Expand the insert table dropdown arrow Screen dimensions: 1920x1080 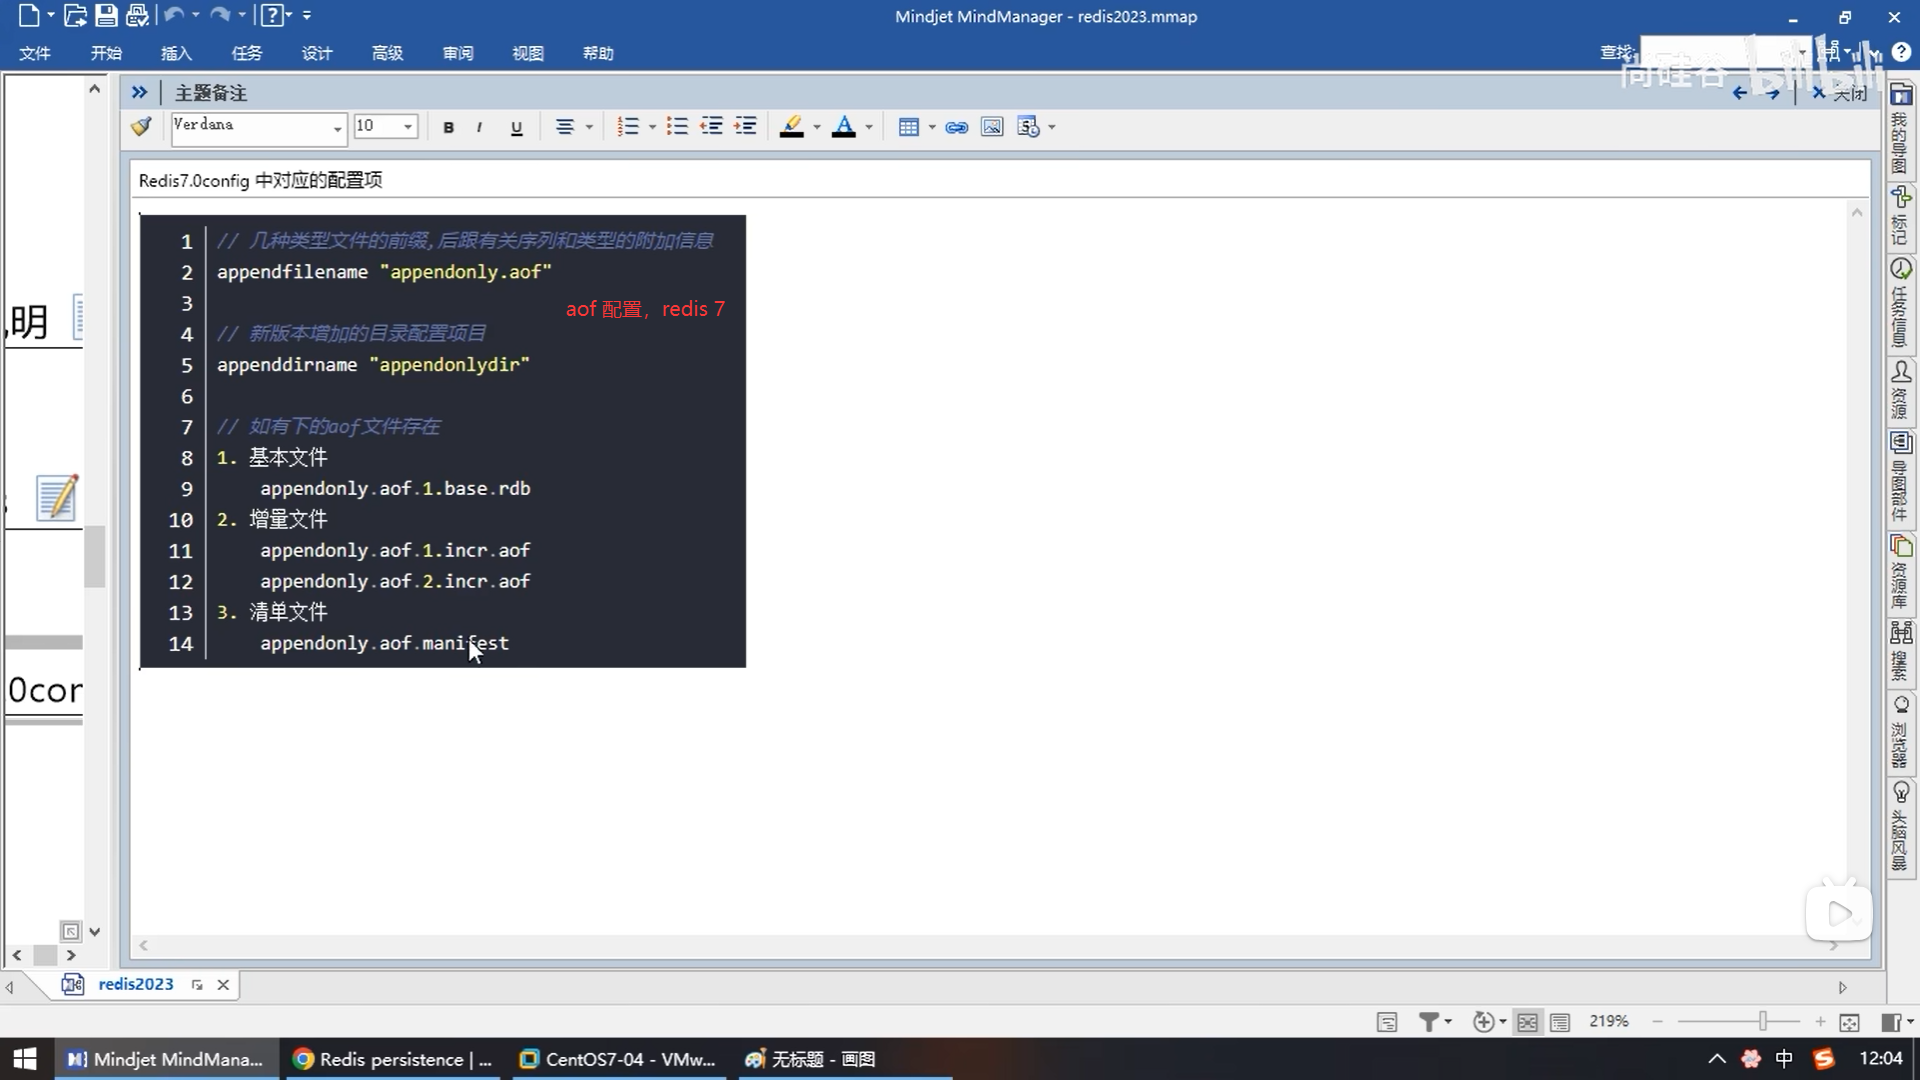tap(932, 127)
